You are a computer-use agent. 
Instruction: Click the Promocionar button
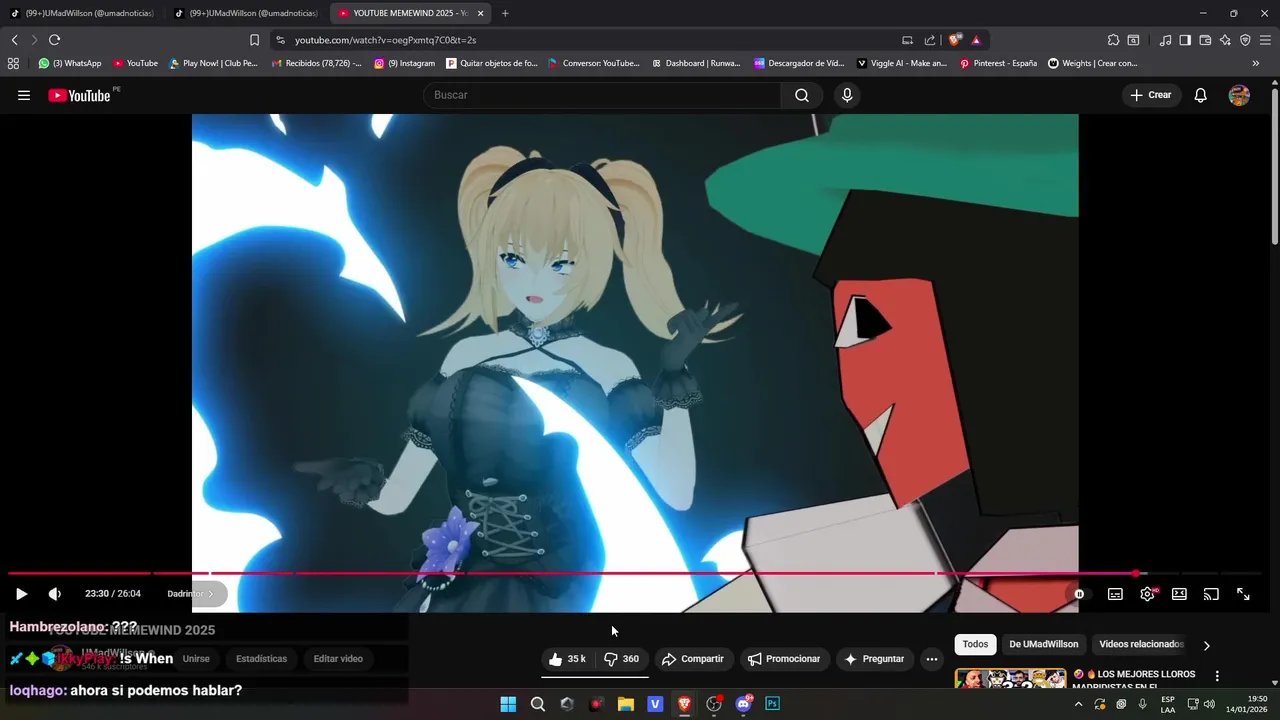tap(784, 659)
